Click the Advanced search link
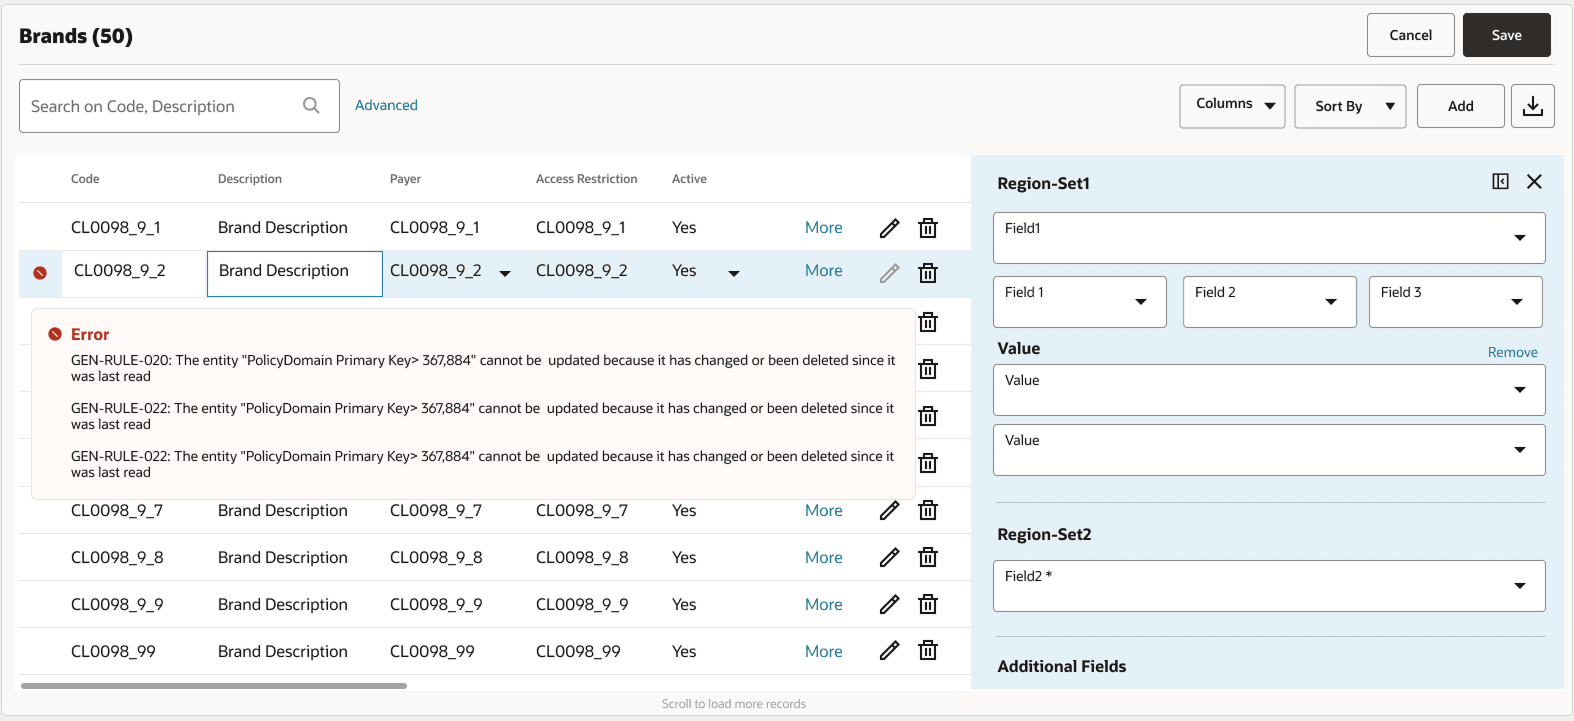This screenshot has width=1574, height=721. click(386, 105)
